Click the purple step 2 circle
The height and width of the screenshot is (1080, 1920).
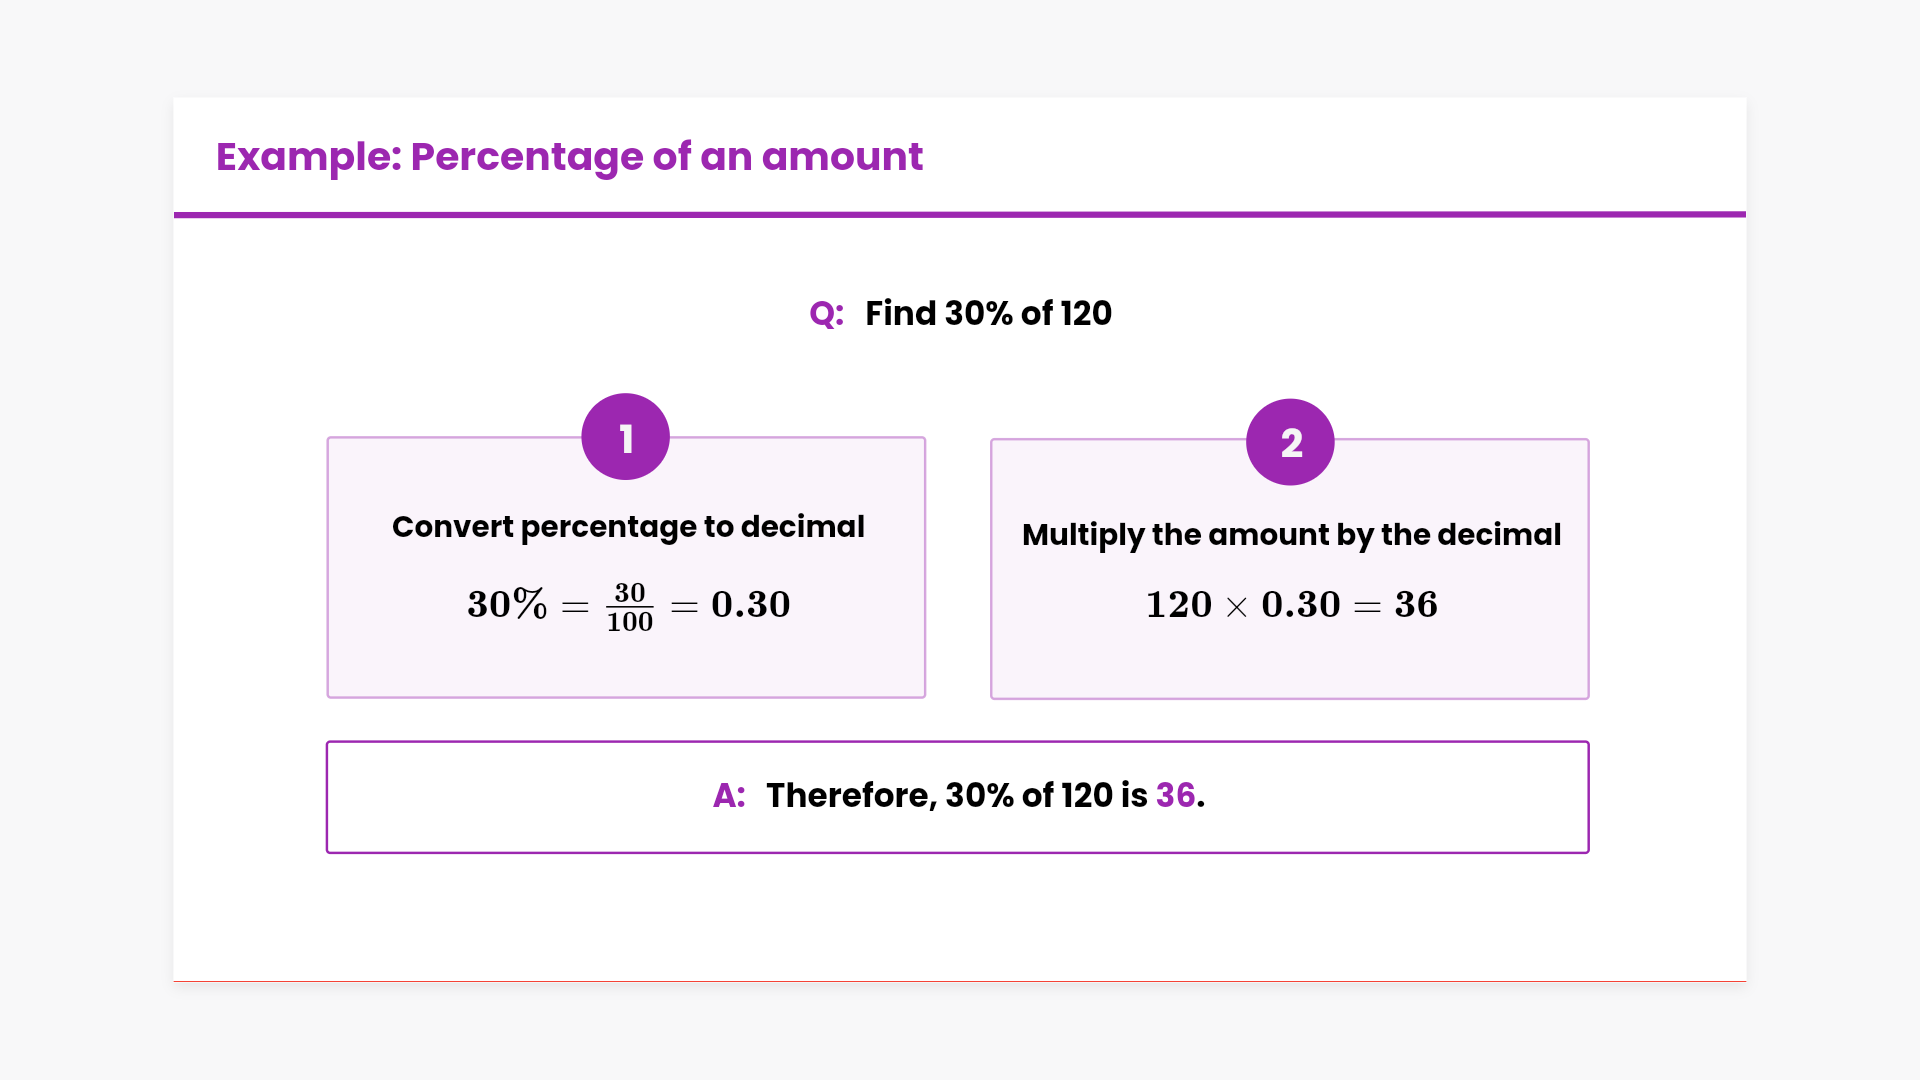click(x=1290, y=442)
